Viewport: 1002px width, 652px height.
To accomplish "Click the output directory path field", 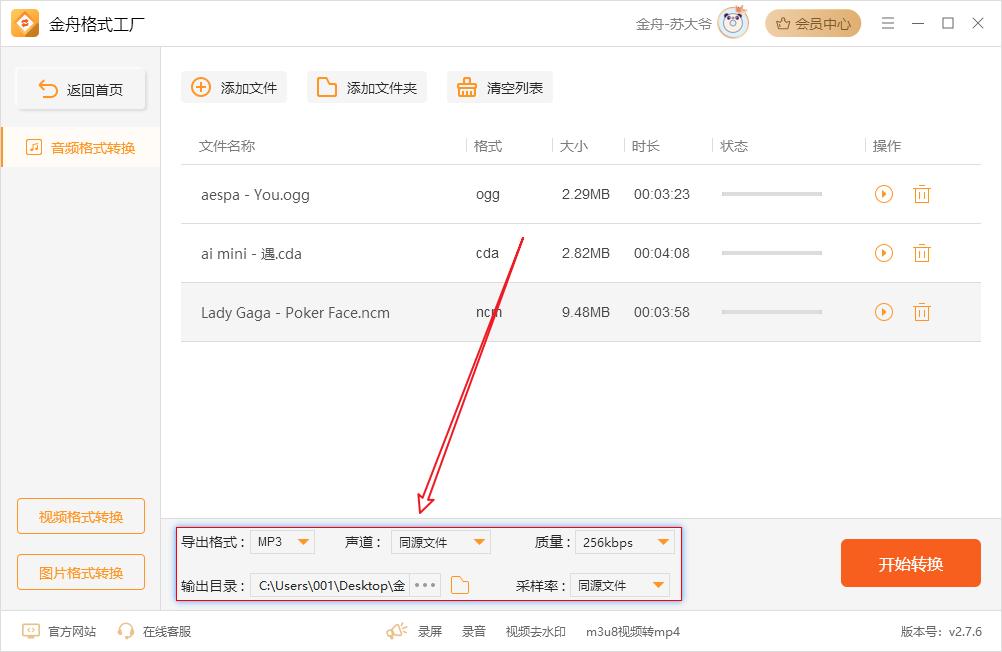I will click(x=331, y=586).
